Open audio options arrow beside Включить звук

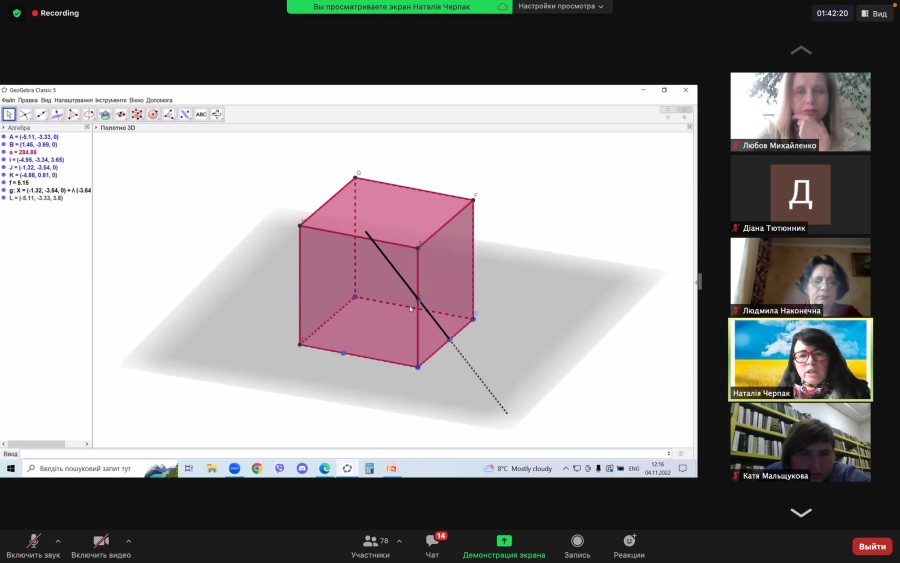58,541
